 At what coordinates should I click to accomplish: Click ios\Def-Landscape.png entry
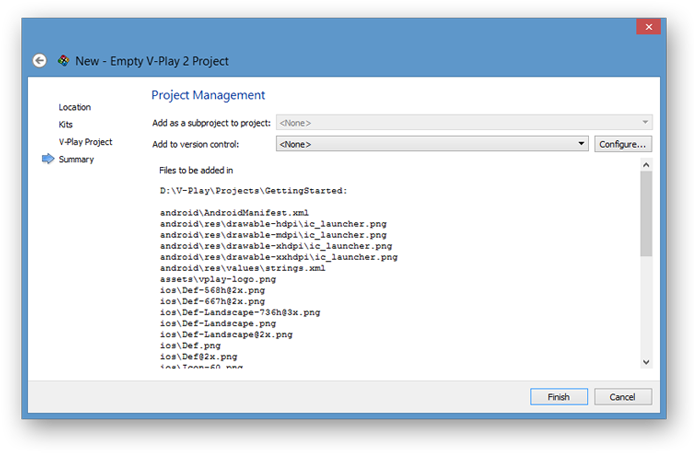218,324
